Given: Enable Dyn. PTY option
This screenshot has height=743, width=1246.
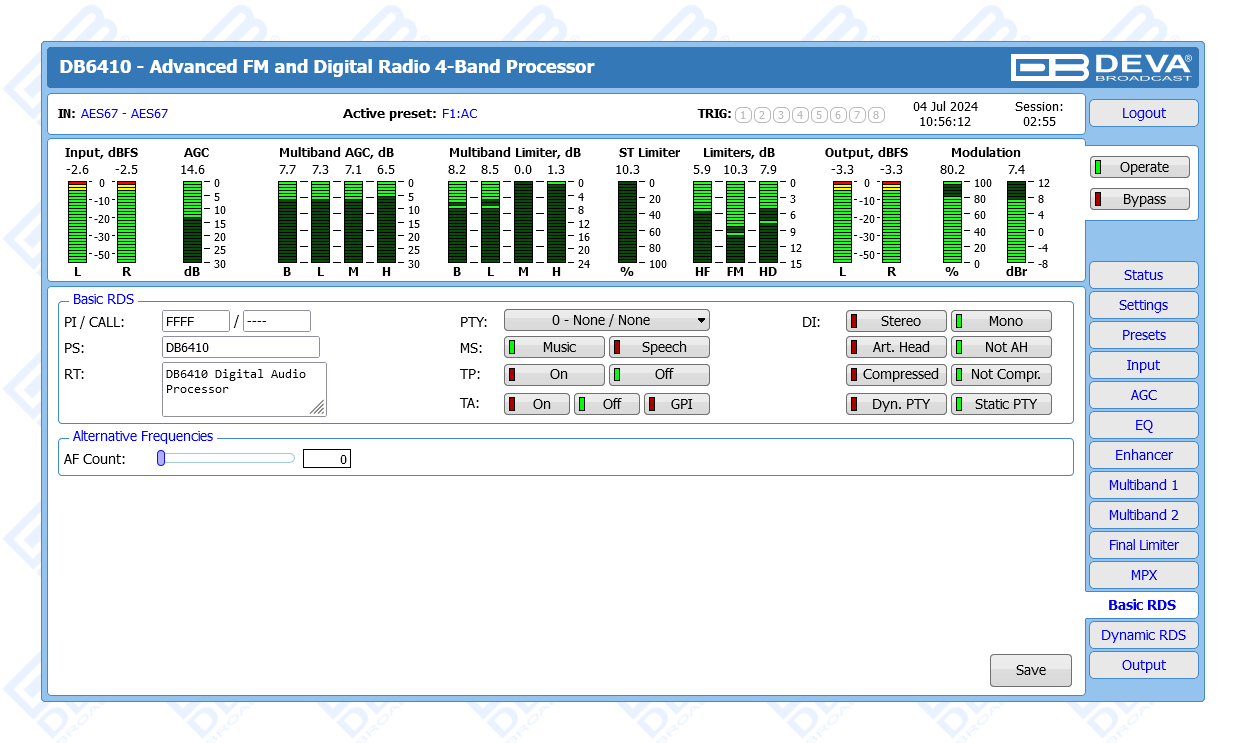Looking at the screenshot, I should point(897,405).
